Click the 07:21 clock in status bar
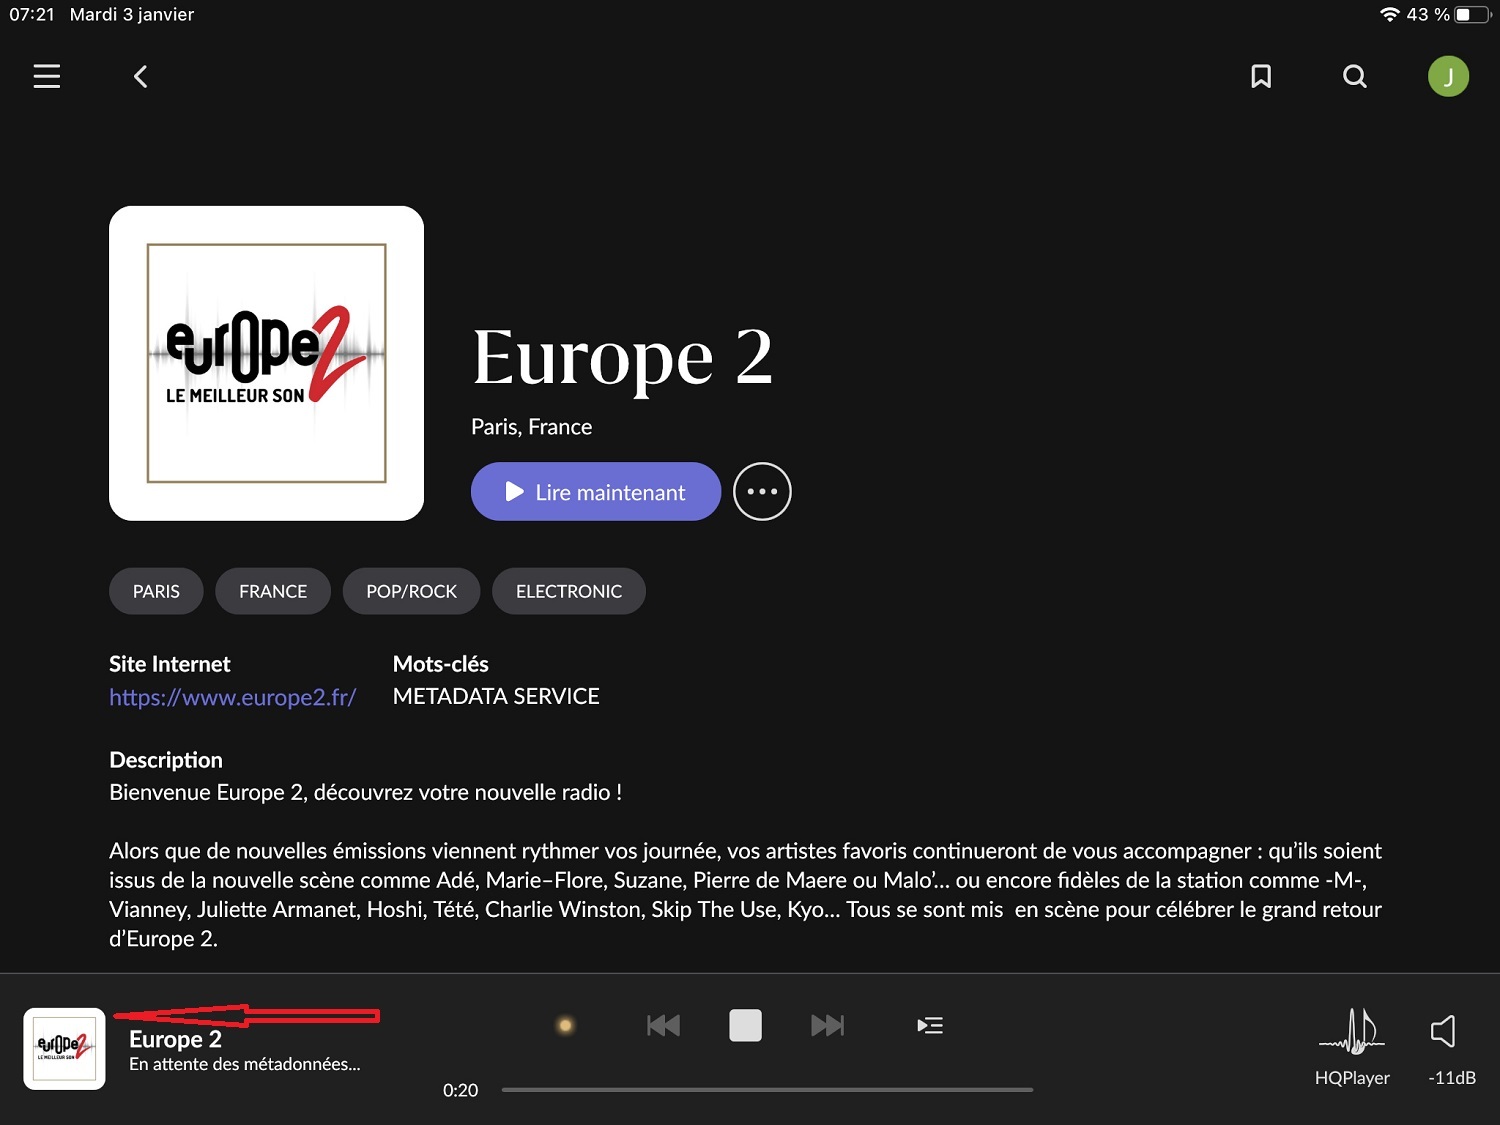Viewport: 1500px width, 1125px height. click(32, 14)
